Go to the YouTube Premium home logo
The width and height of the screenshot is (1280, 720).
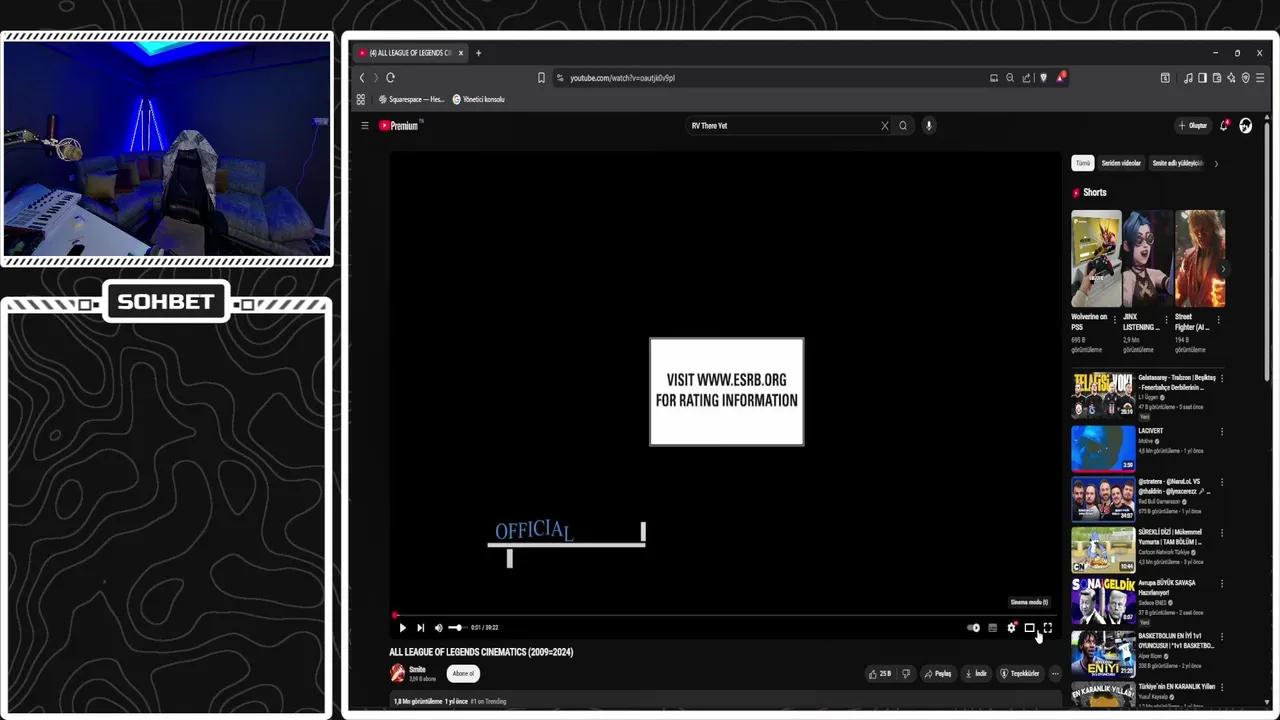(401, 126)
